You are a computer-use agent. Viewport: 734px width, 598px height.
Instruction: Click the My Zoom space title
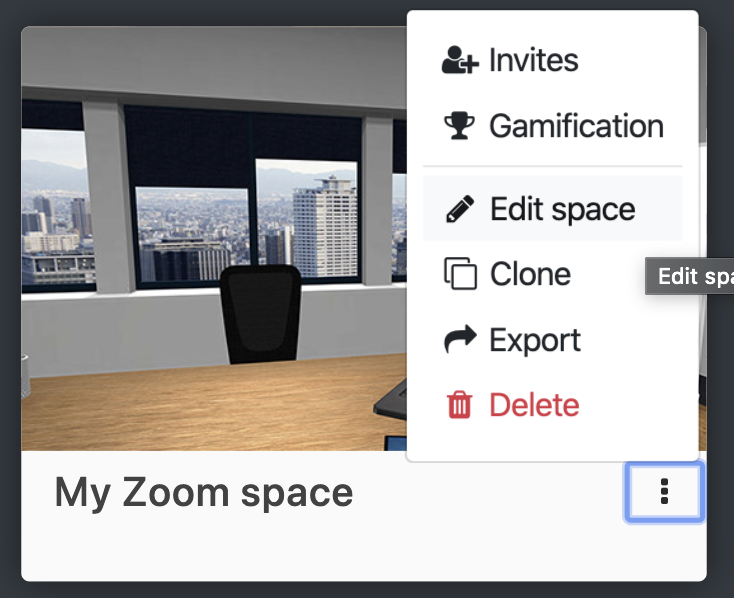click(204, 493)
